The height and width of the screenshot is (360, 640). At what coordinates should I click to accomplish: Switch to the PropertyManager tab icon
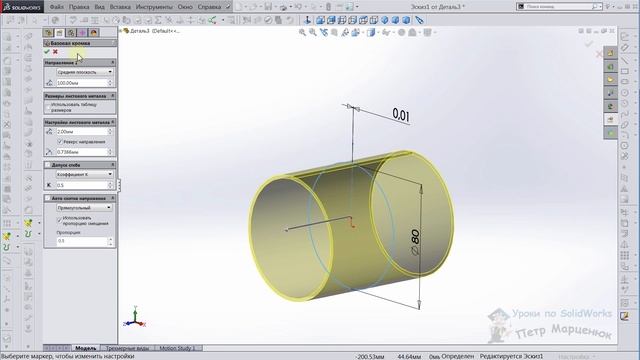point(60,33)
